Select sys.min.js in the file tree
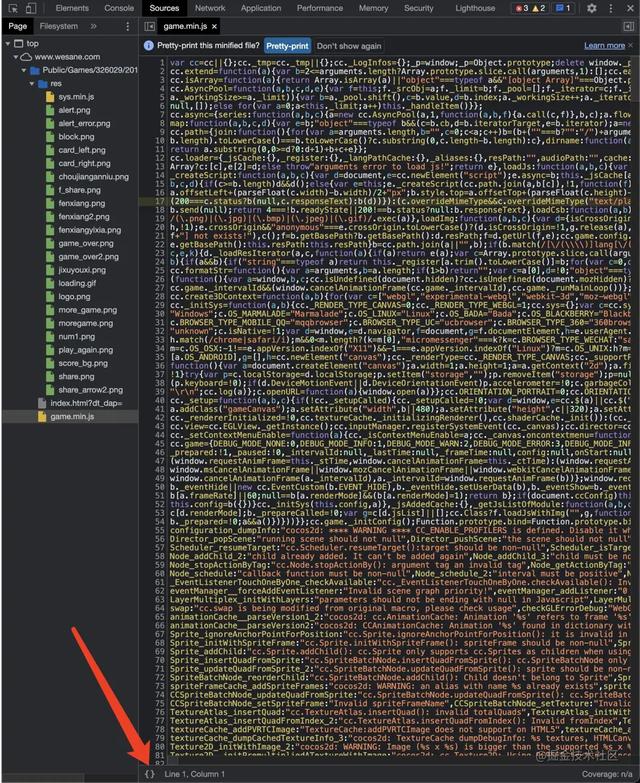This screenshot has height=783, width=640. [76, 97]
